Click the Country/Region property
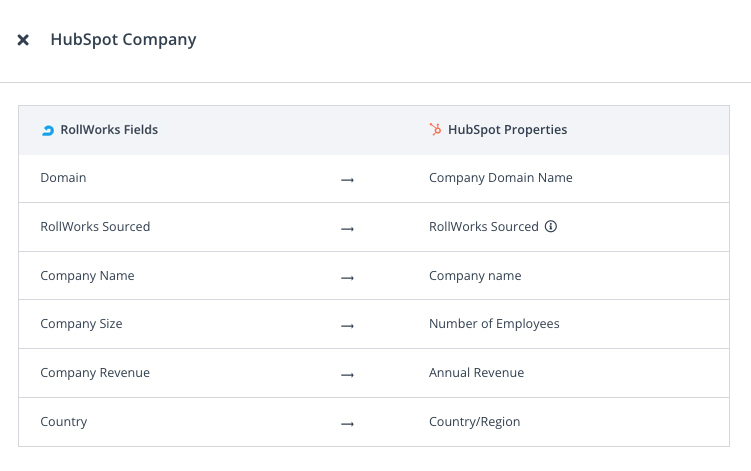Image resolution: width=751 pixels, height=471 pixels. pyautogui.click(x=474, y=422)
